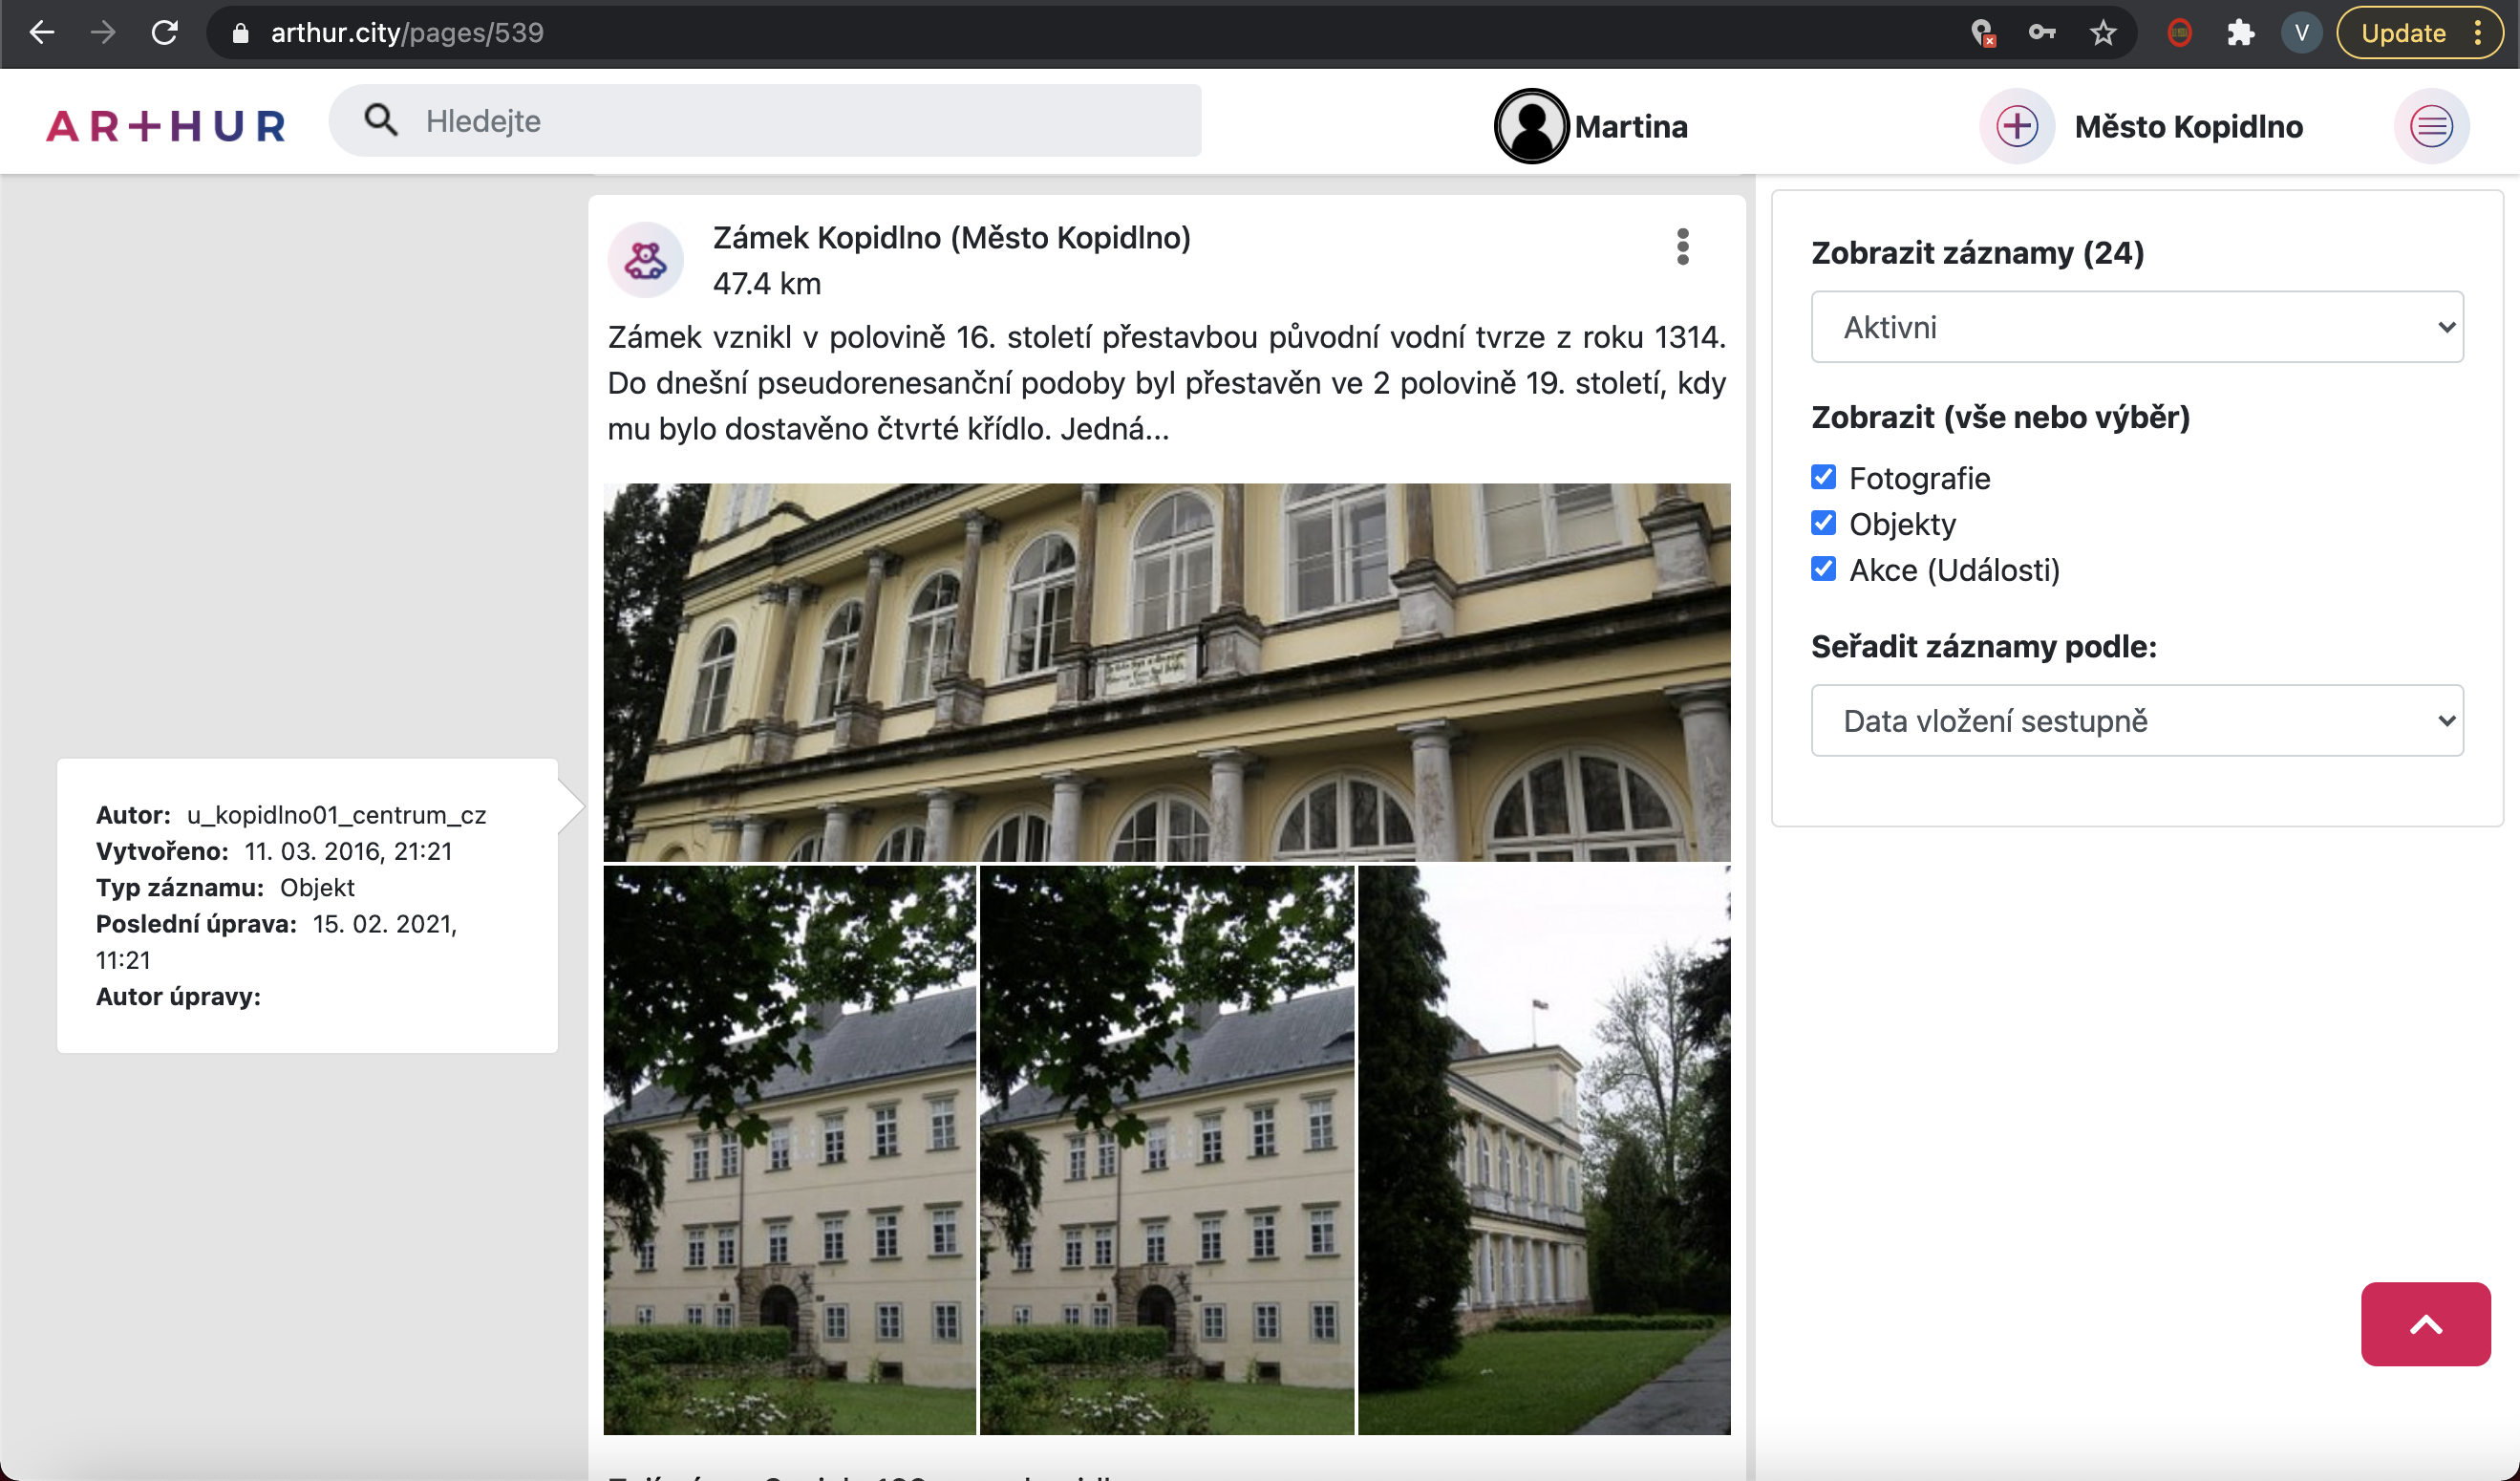Viewport: 2520px width, 1481px height.
Task: Click the Seřadit záznamy podle heading
Action: click(x=1984, y=647)
